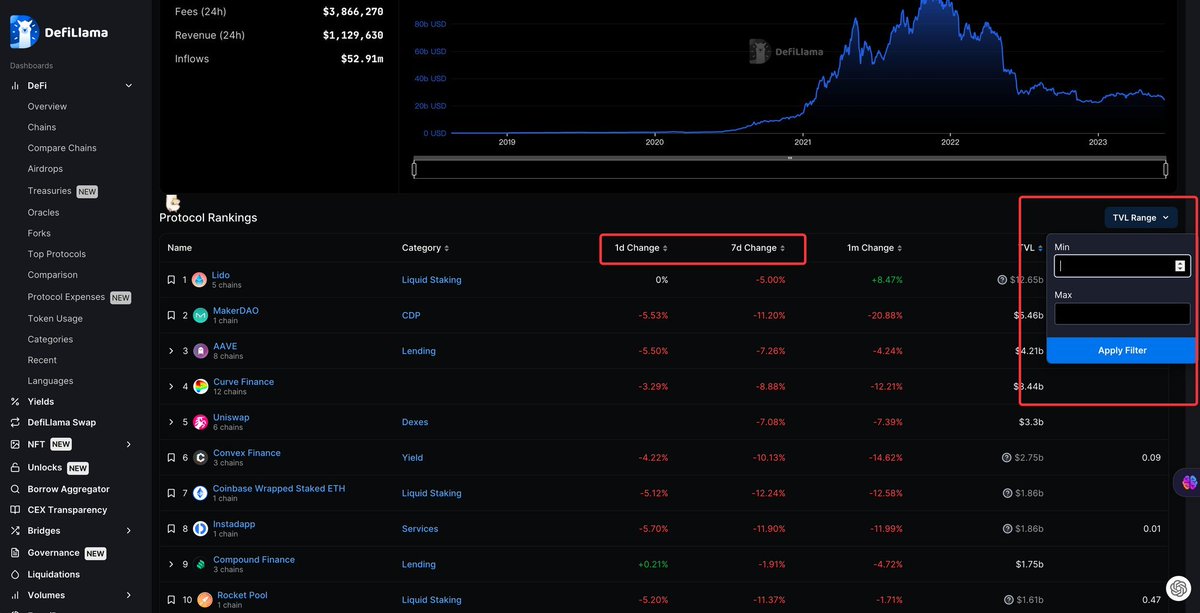The width and height of the screenshot is (1200, 613).
Task: Click the left handle of chart range slider
Action: click(x=414, y=170)
